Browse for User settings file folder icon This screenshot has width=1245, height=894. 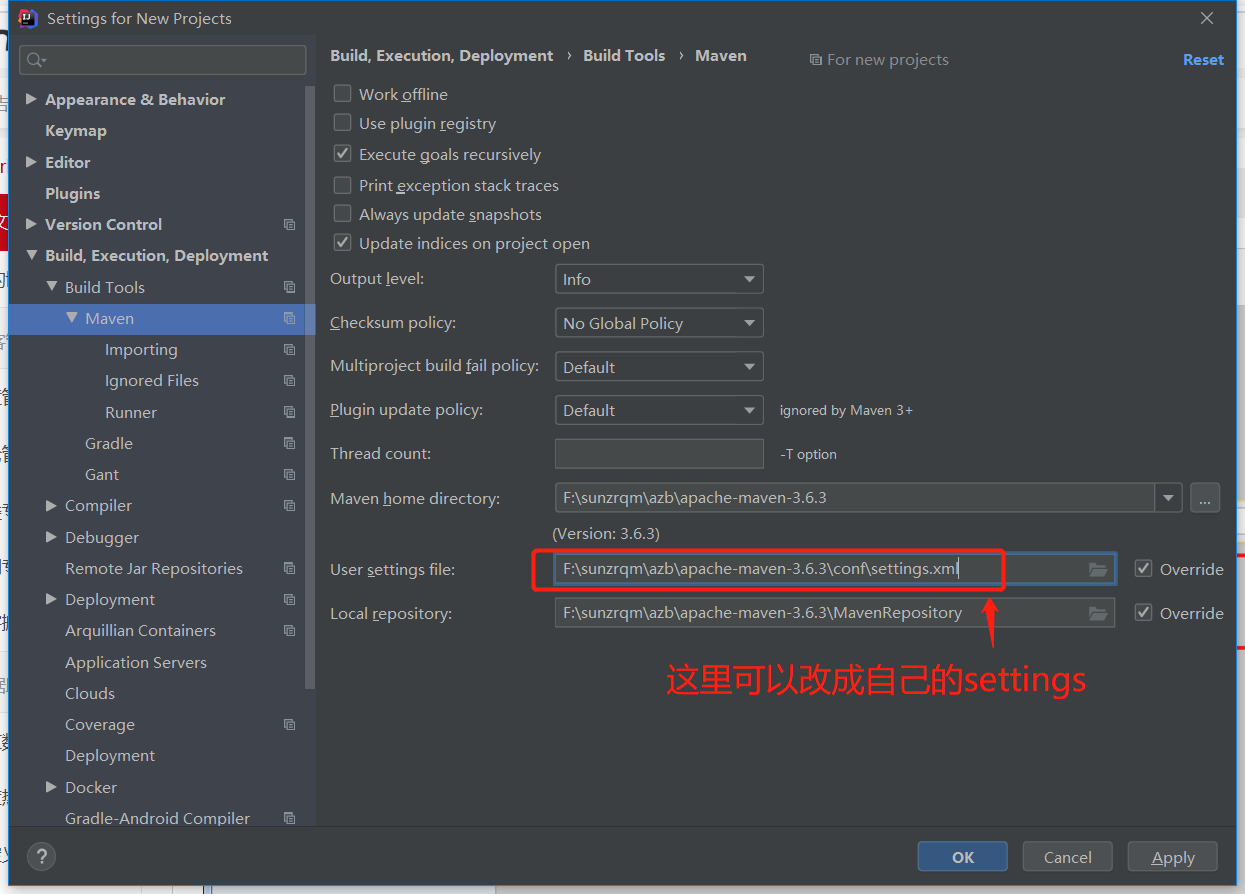click(x=1098, y=569)
